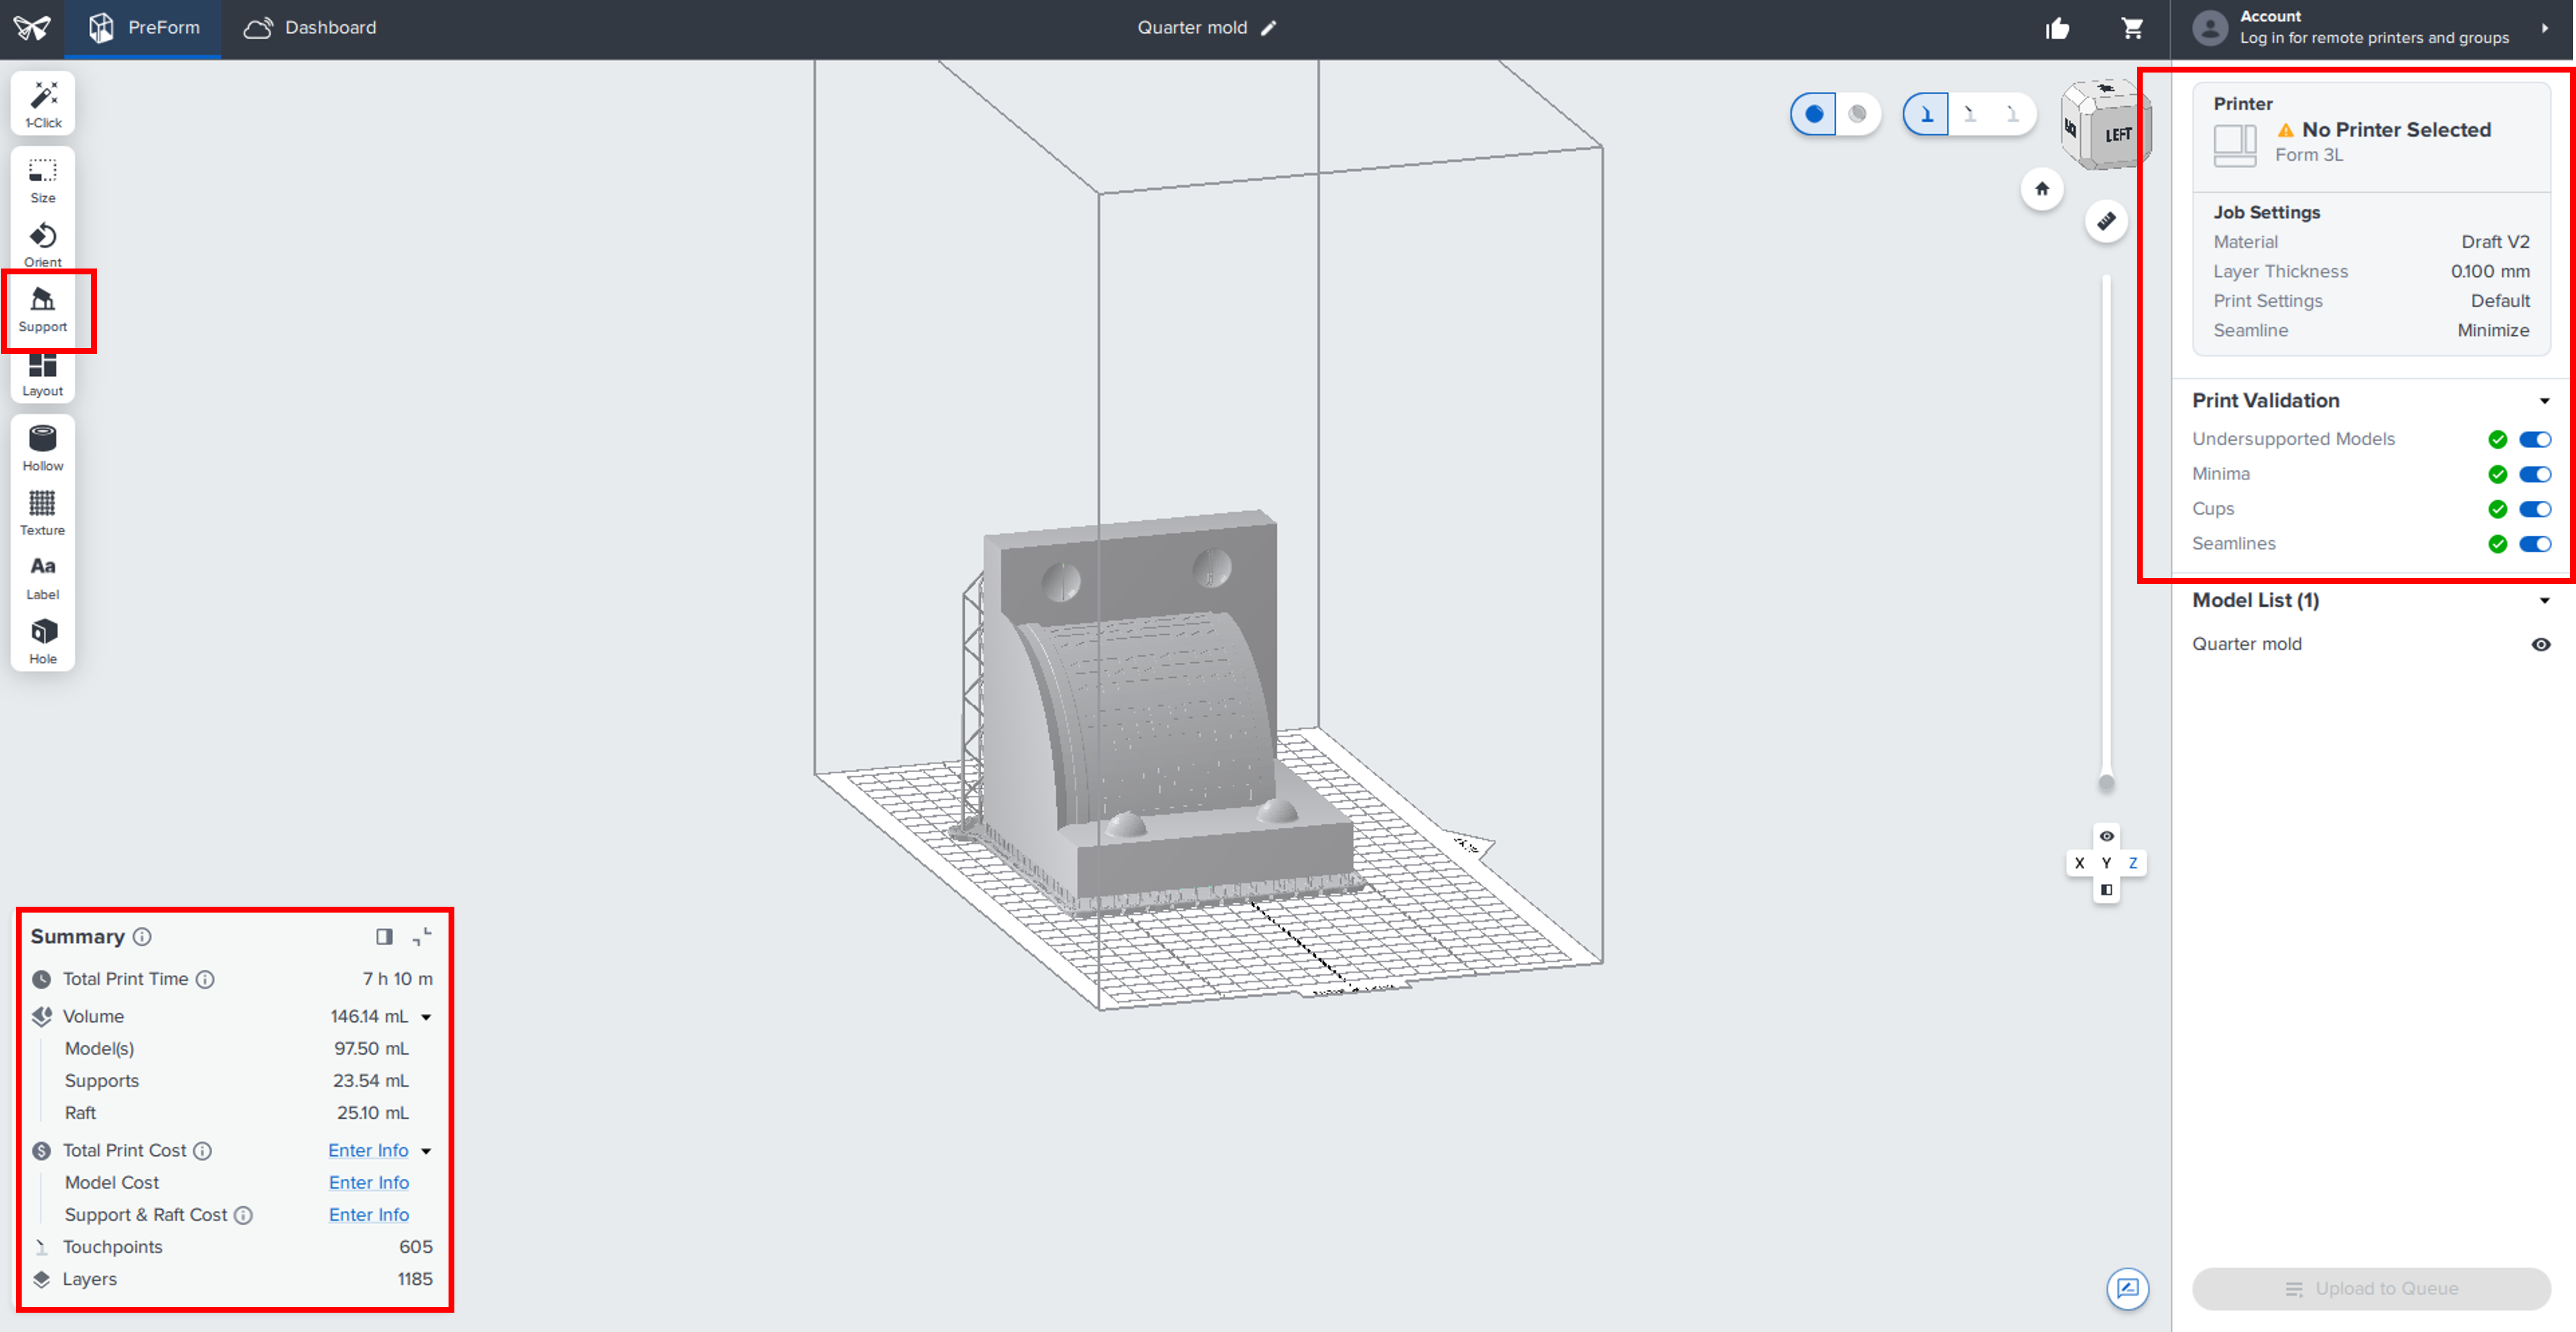Viewport: 2576px width, 1332px height.
Task: Toggle Undersupported Models validation switch
Action: tap(2535, 439)
